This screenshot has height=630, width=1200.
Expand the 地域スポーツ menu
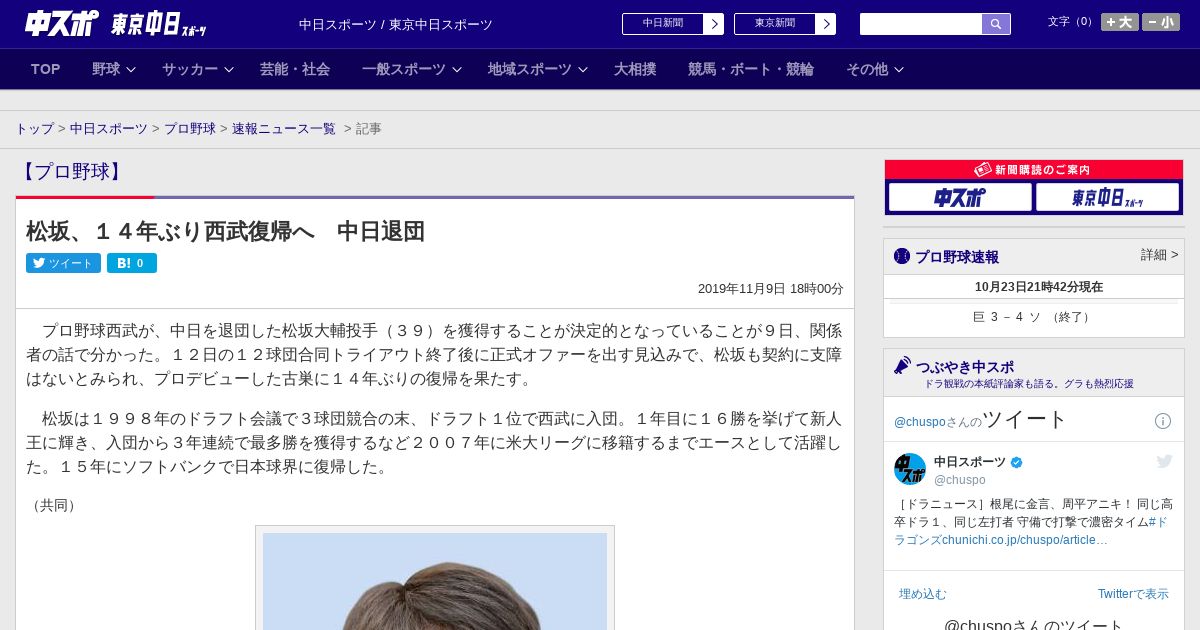[538, 69]
